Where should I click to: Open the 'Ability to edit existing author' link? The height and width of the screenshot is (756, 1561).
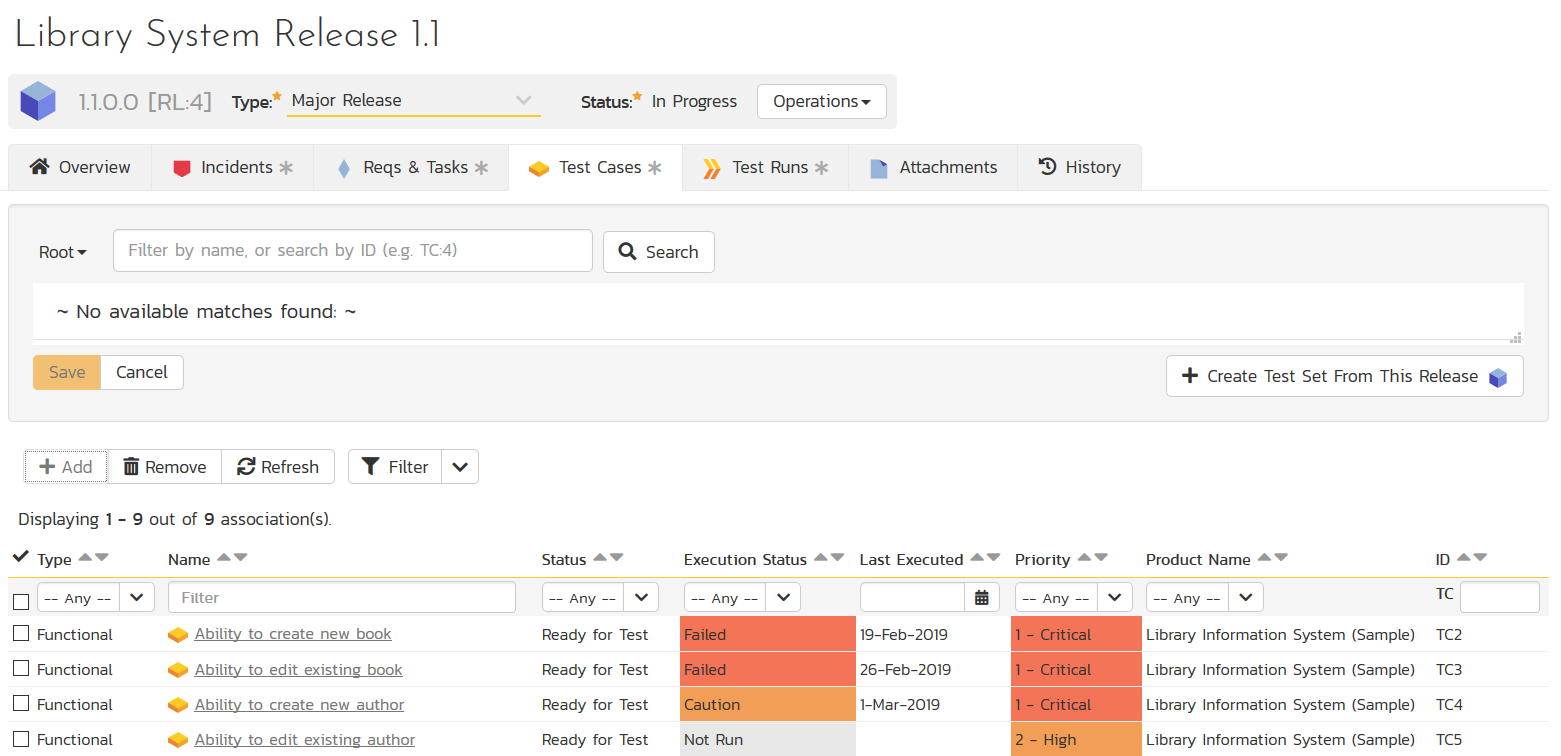[x=305, y=740]
